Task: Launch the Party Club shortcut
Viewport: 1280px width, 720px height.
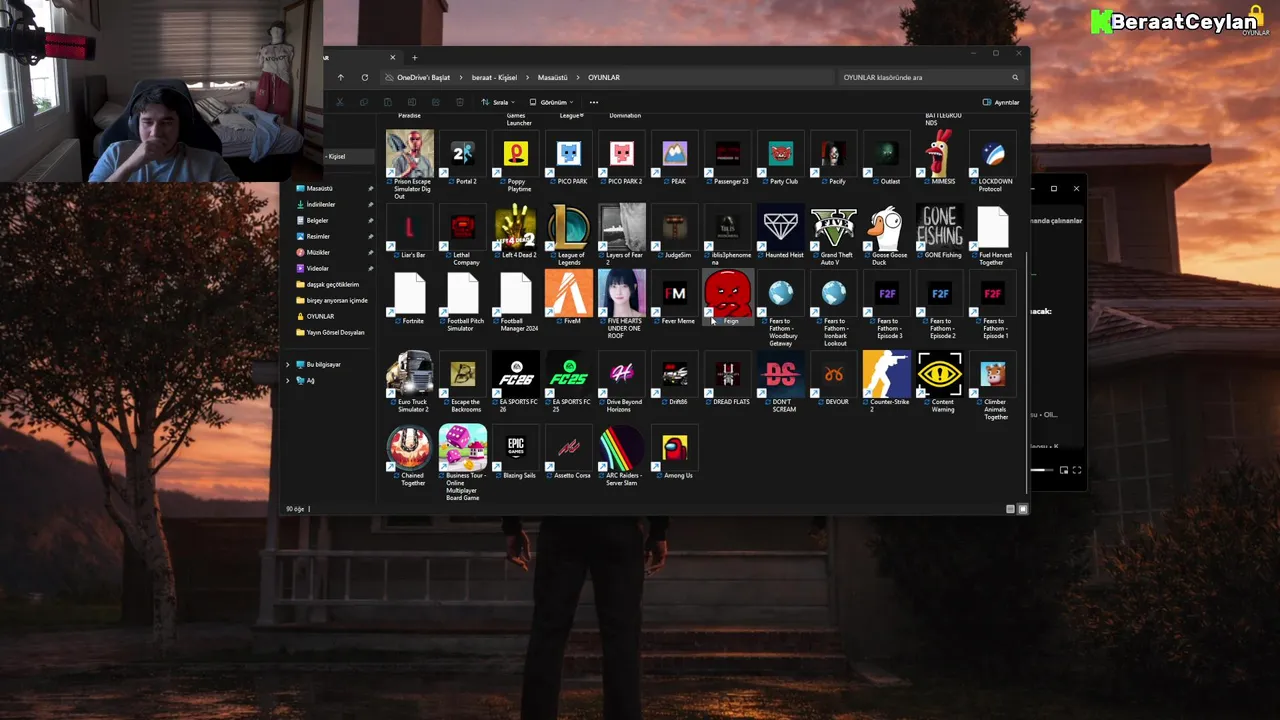Action: click(781, 158)
